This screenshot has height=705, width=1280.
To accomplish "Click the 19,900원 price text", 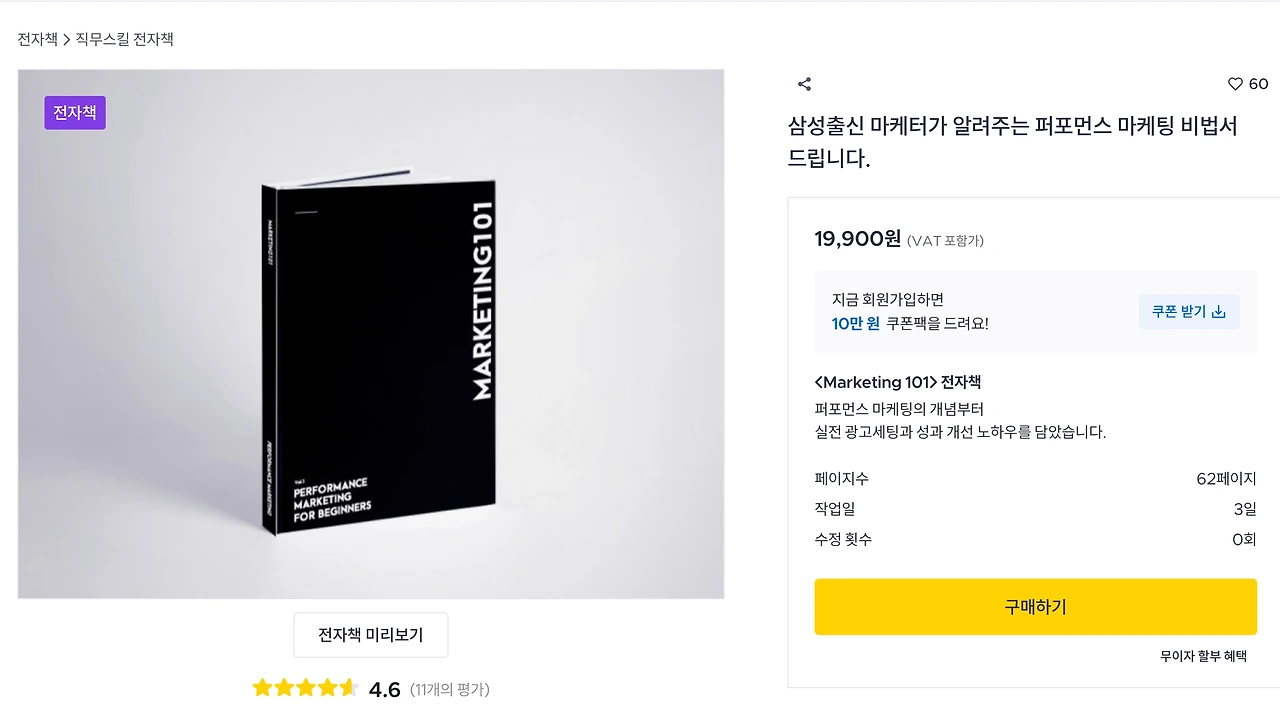I will tap(857, 238).
